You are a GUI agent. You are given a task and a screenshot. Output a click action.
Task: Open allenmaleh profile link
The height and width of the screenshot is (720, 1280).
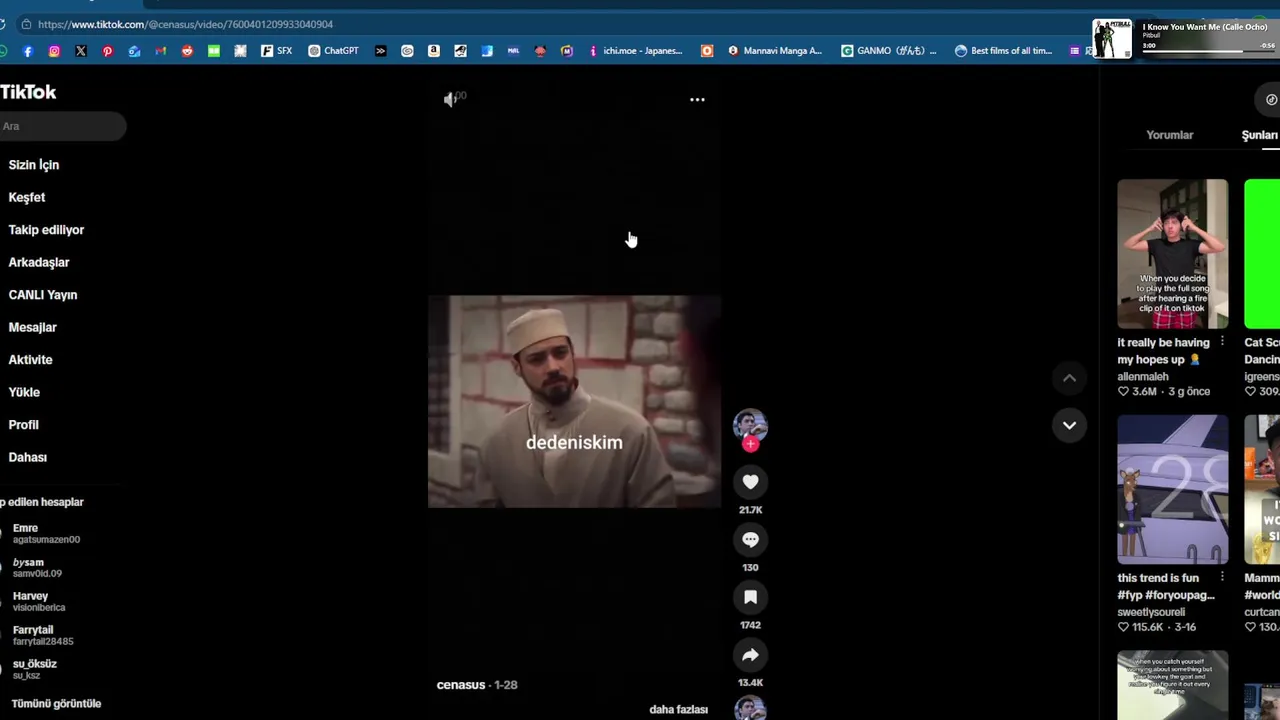coord(1143,377)
